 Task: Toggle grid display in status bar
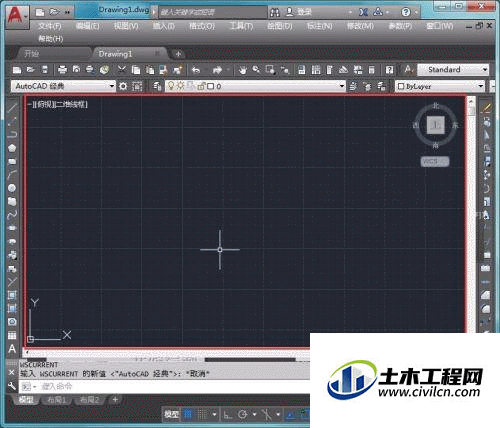coord(188,414)
